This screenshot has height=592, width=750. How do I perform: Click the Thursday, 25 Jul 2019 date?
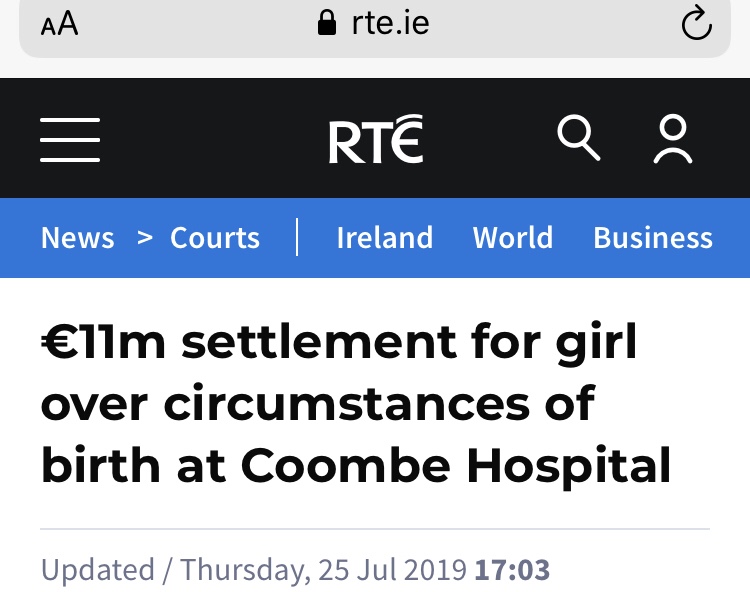pos(323,570)
